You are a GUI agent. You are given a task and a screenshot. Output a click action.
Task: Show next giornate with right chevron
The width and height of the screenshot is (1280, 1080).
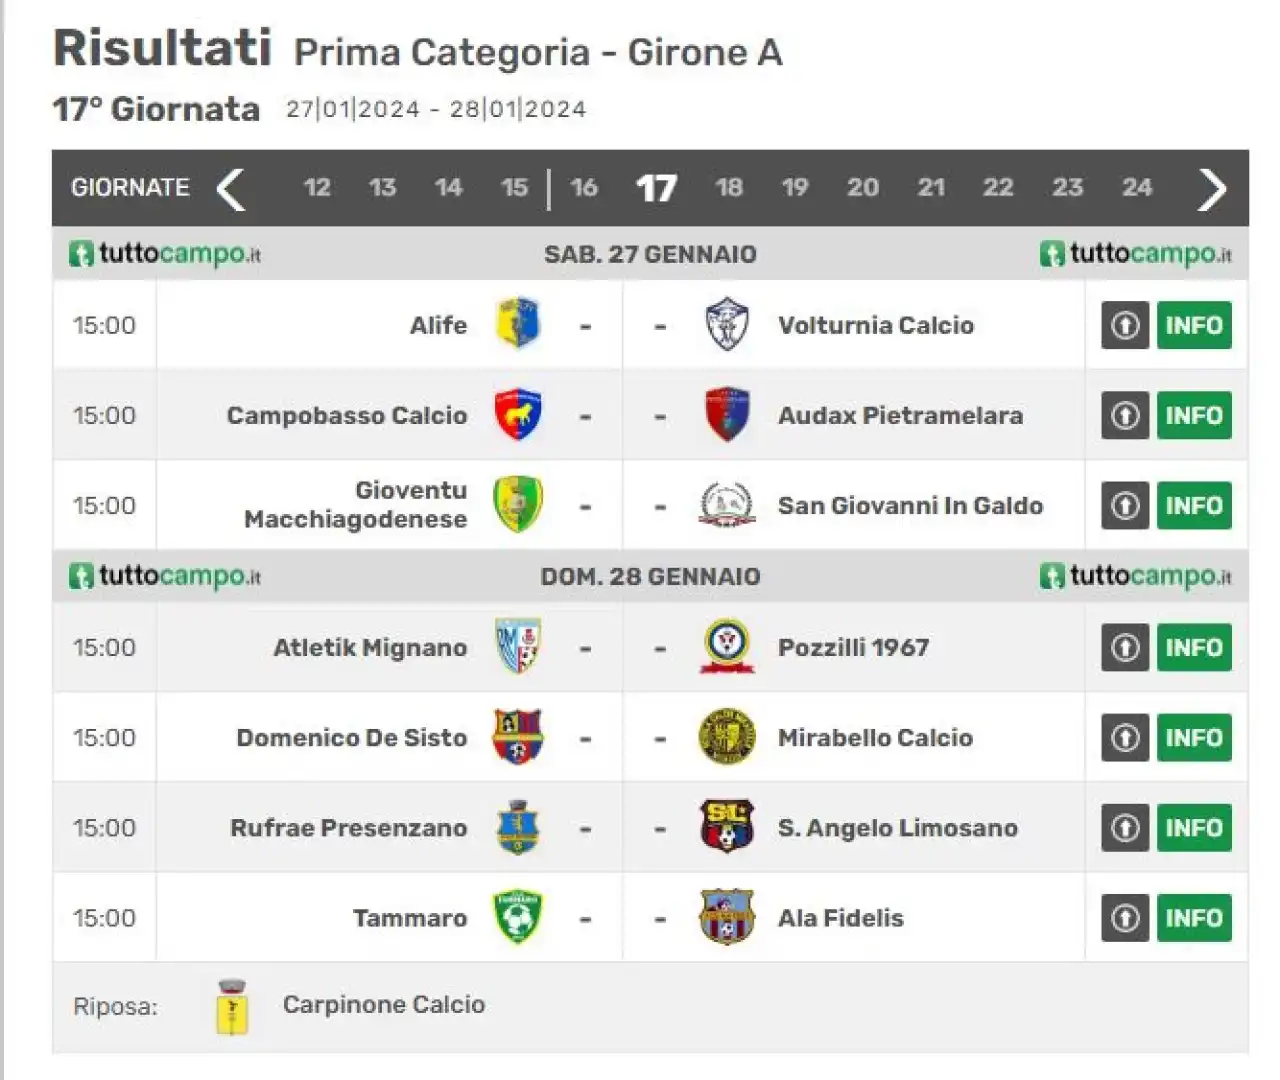(x=1212, y=188)
